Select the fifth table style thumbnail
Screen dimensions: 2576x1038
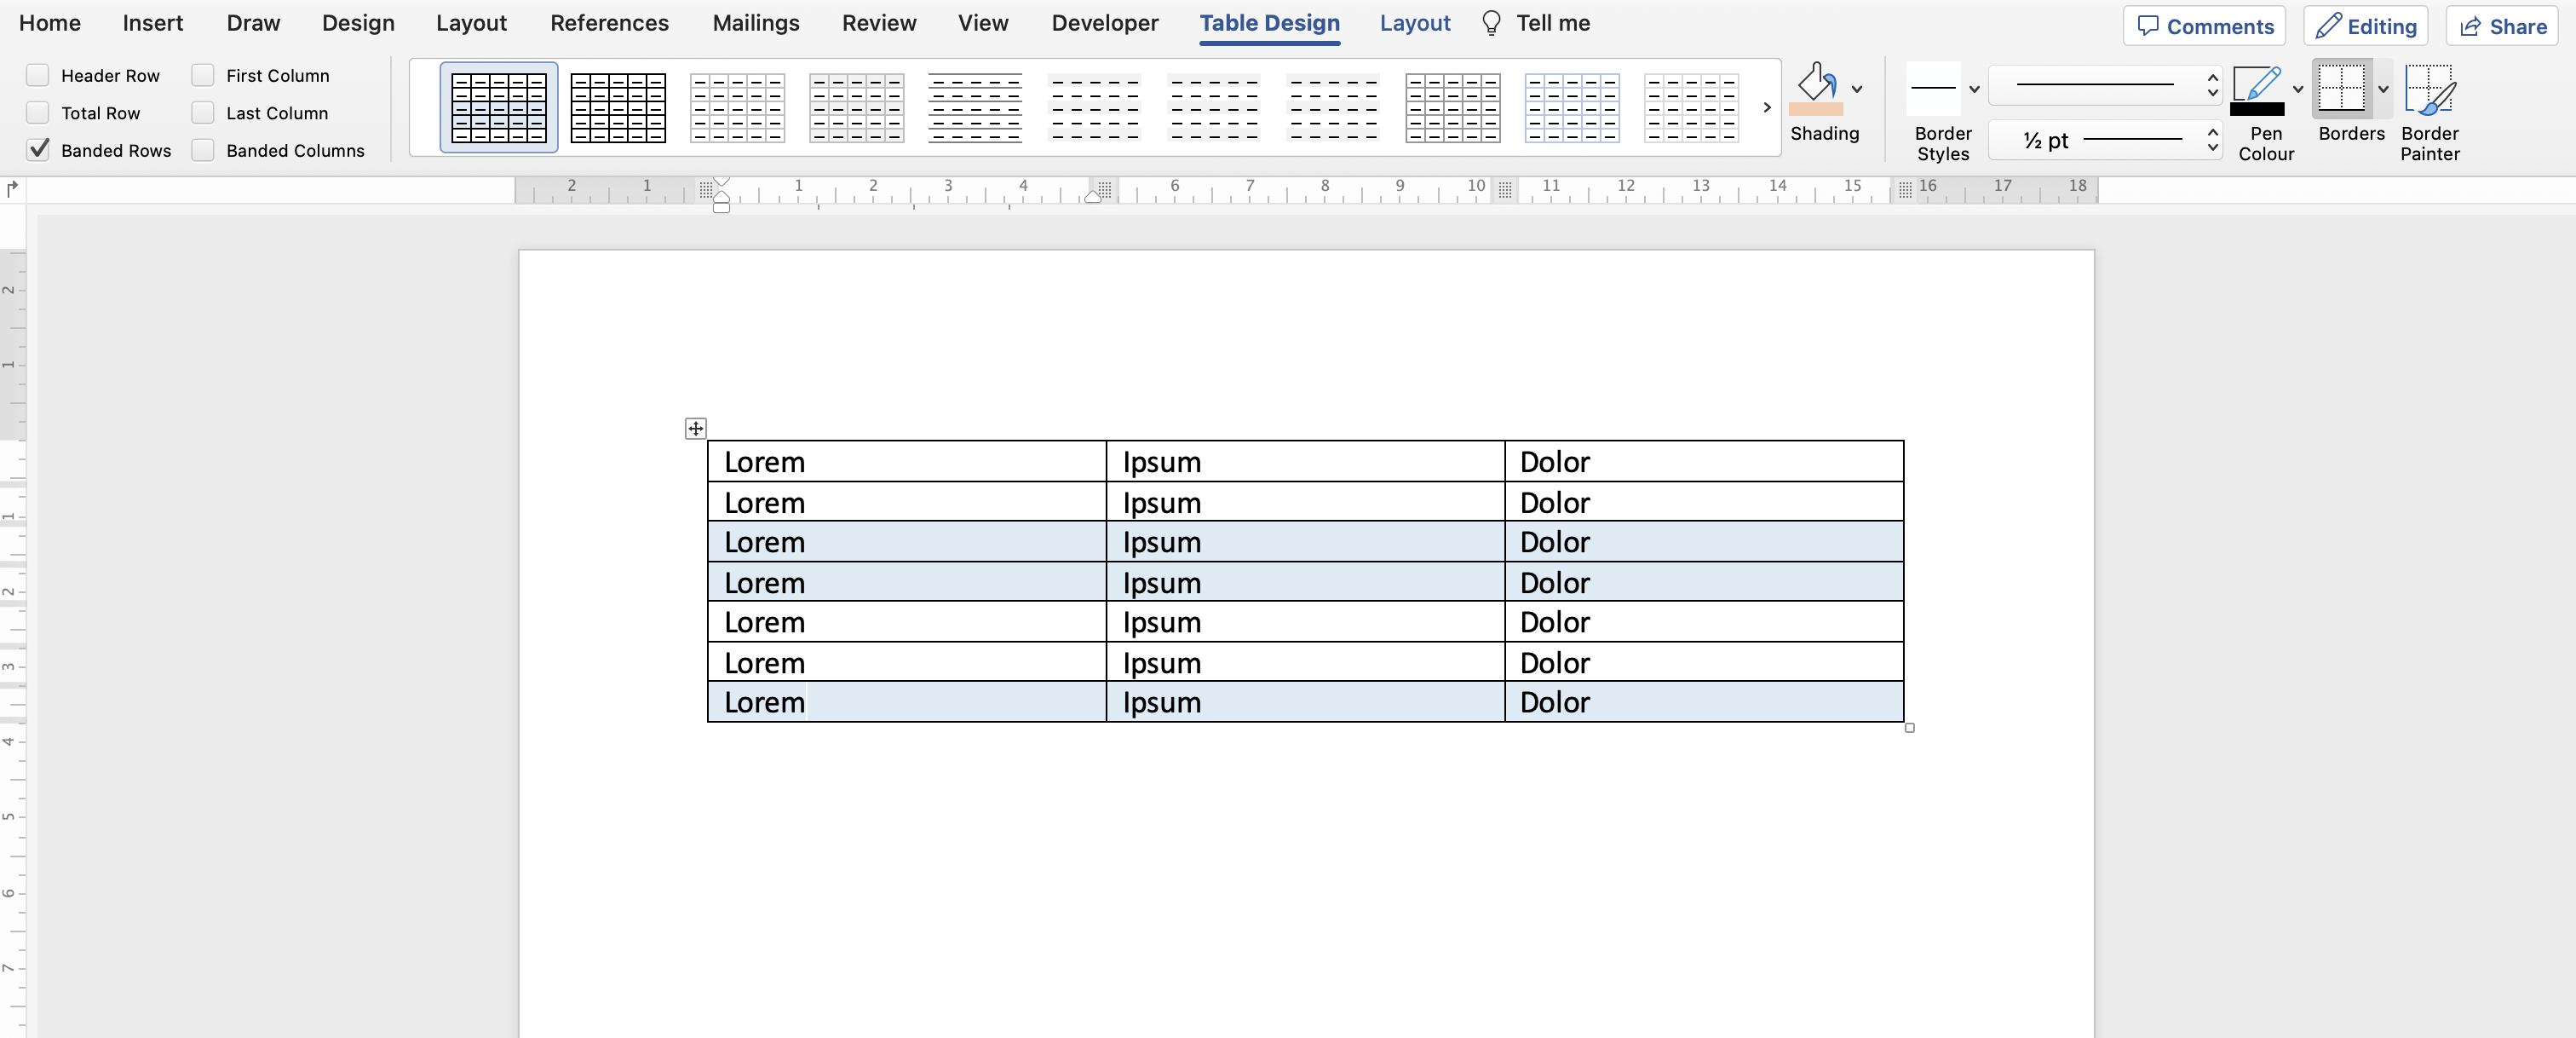(975, 107)
